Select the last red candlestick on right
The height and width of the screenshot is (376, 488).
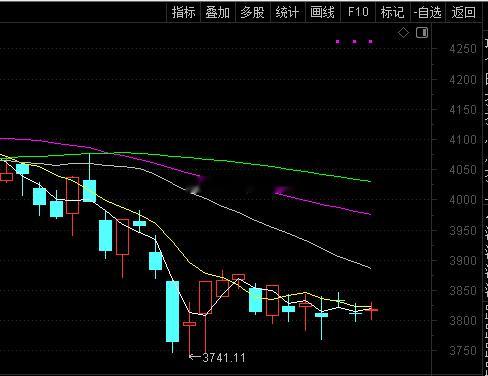tap(371, 310)
